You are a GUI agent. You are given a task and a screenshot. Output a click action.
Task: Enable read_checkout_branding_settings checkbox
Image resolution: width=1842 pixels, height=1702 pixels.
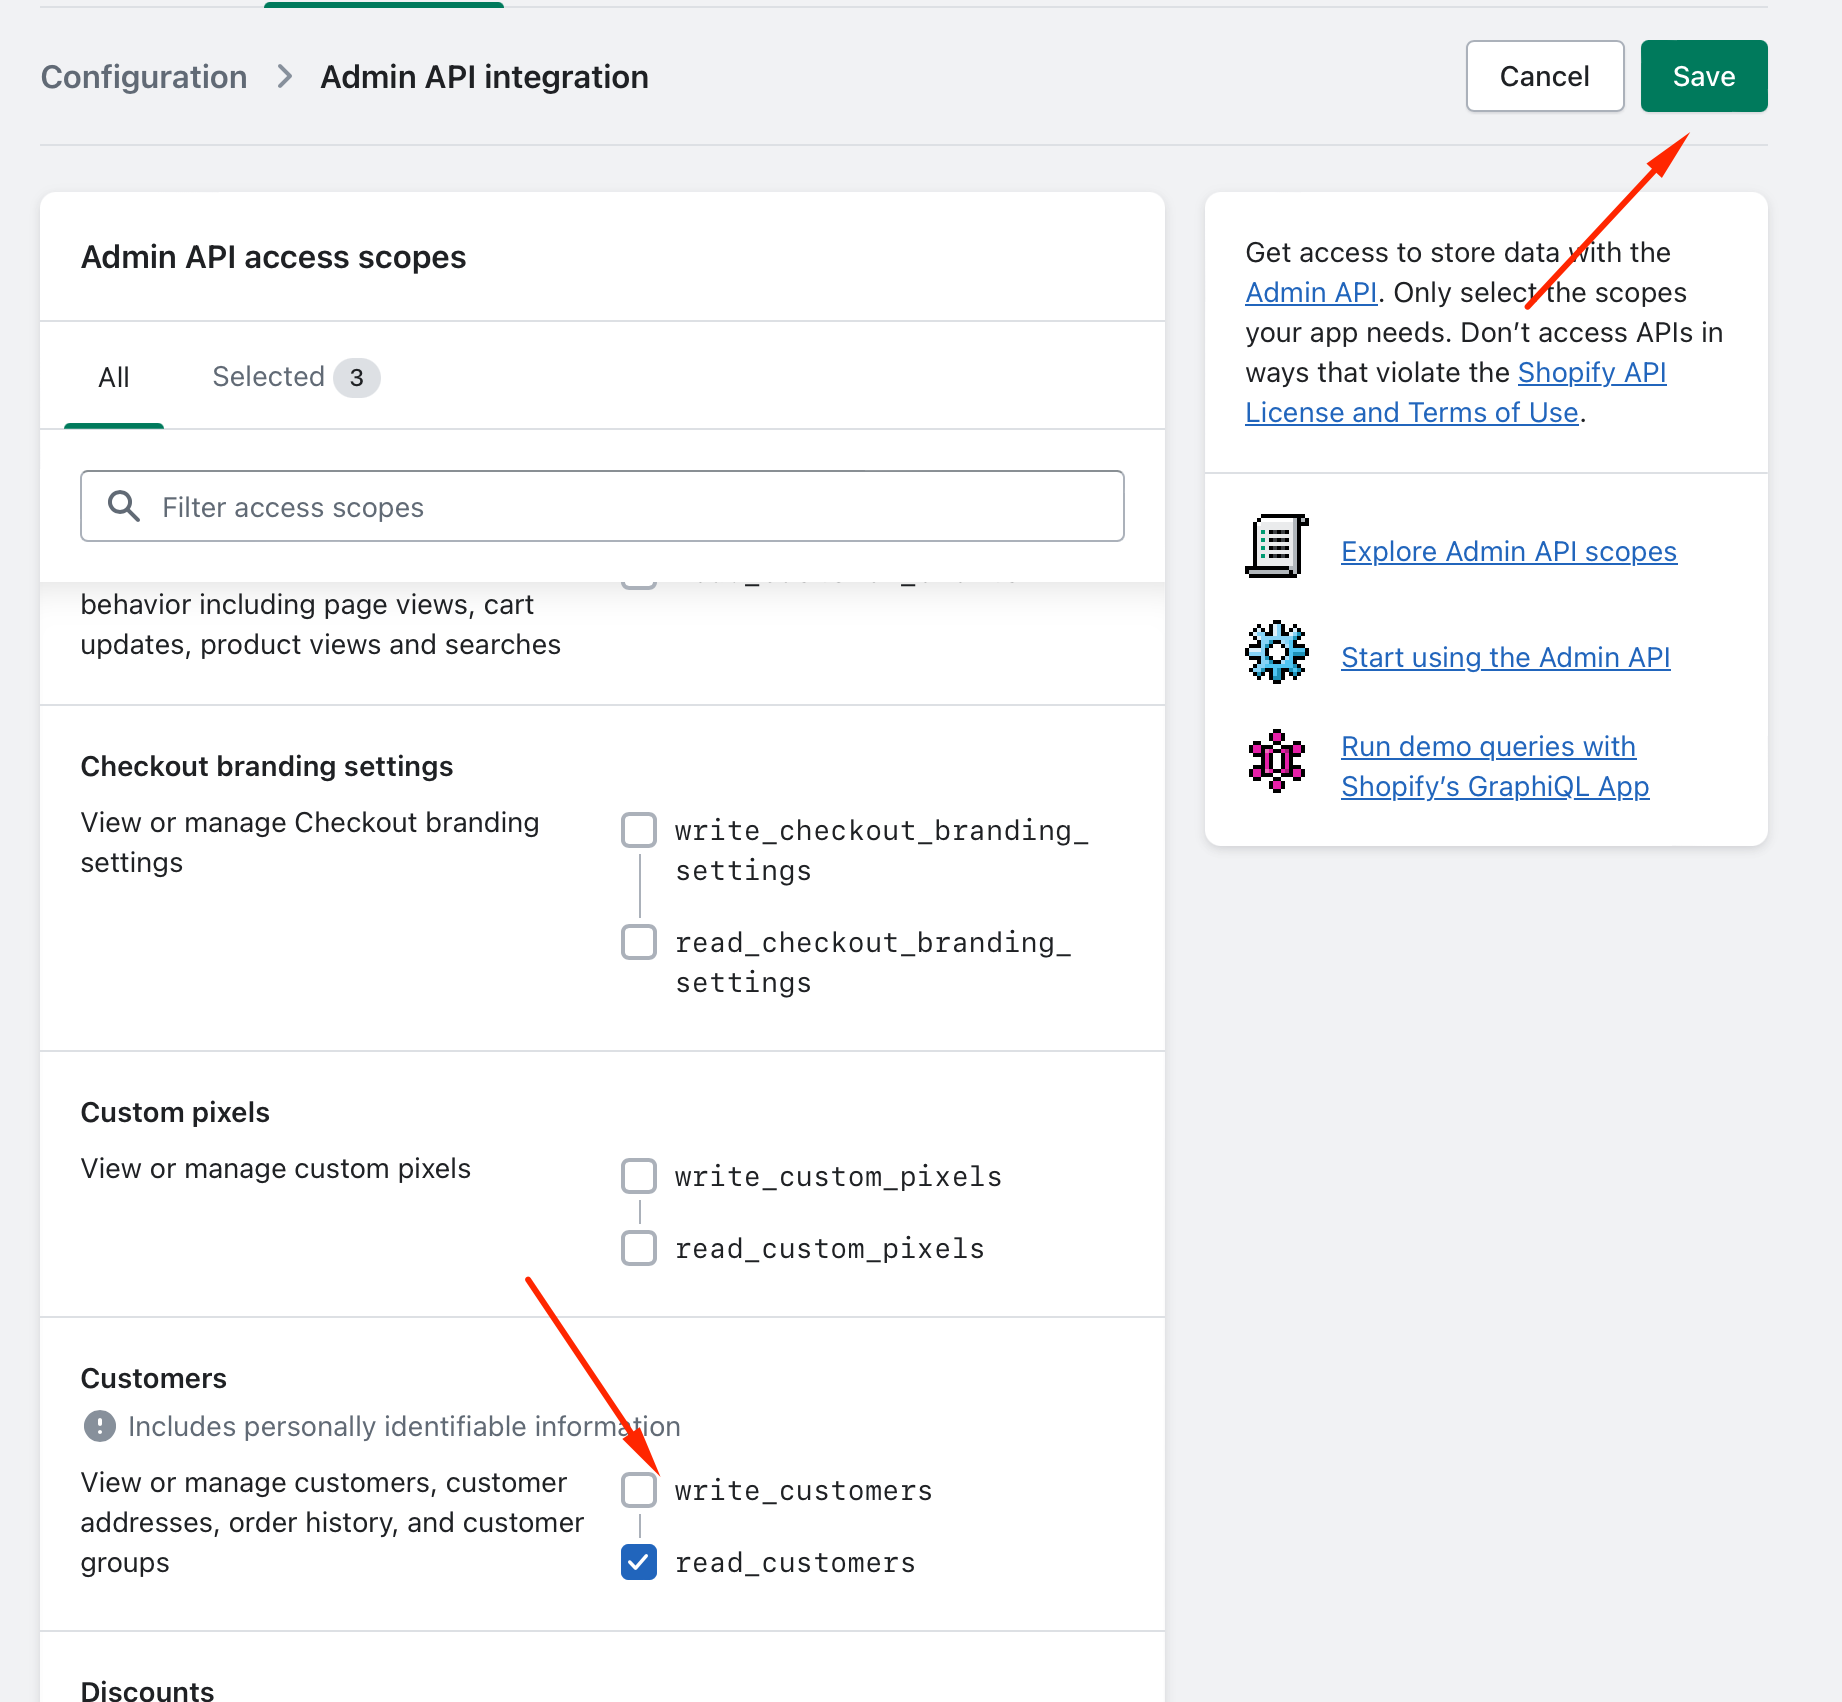click(x=639, y=942)
